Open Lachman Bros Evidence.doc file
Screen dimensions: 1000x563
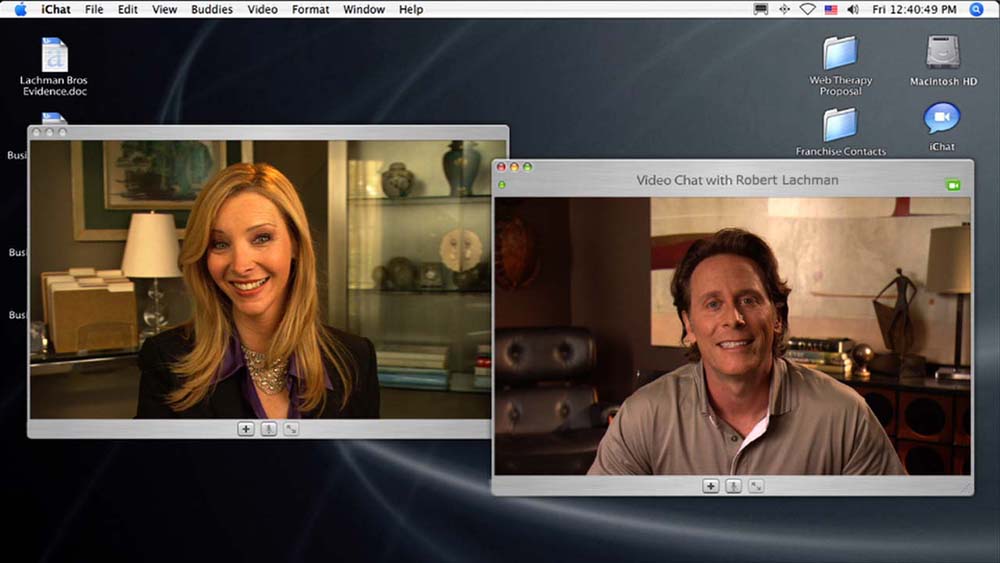[54, 56]
